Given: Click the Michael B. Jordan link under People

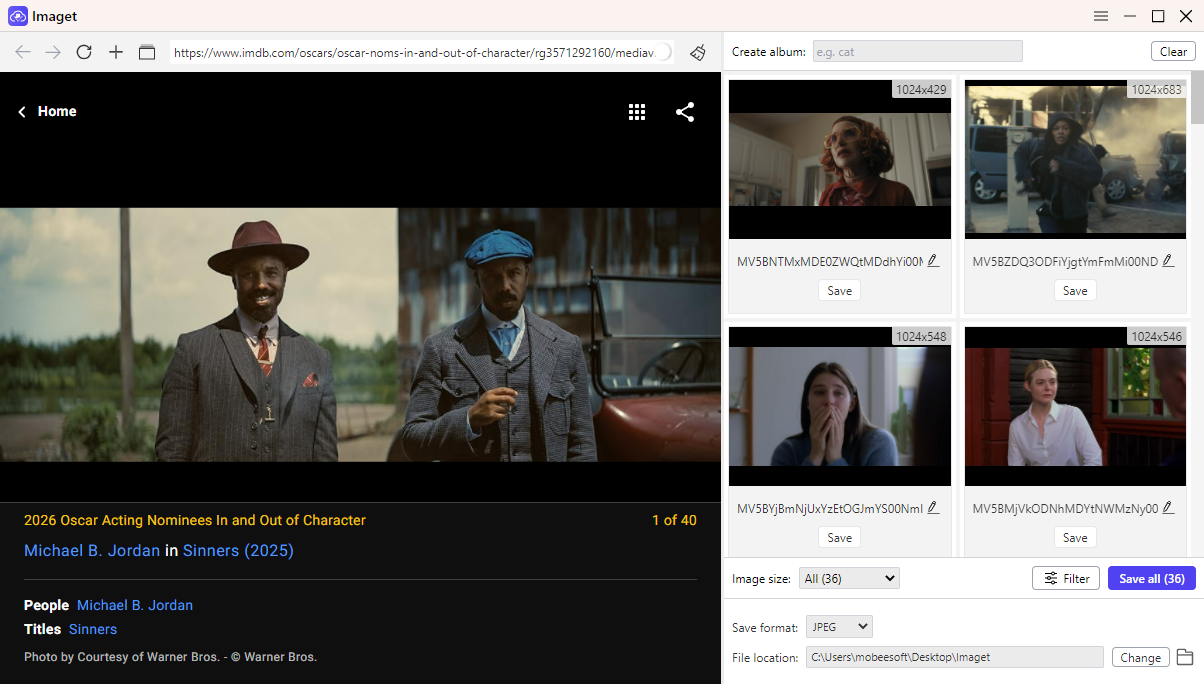Looking at the screenshot, I should (134, 605).
